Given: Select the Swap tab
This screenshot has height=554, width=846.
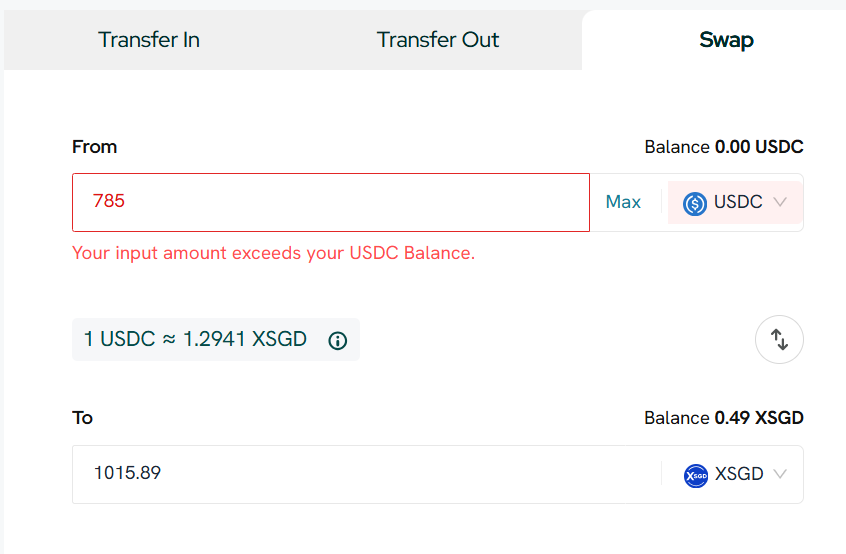Looking at the screenshot, I should point(726,40).
